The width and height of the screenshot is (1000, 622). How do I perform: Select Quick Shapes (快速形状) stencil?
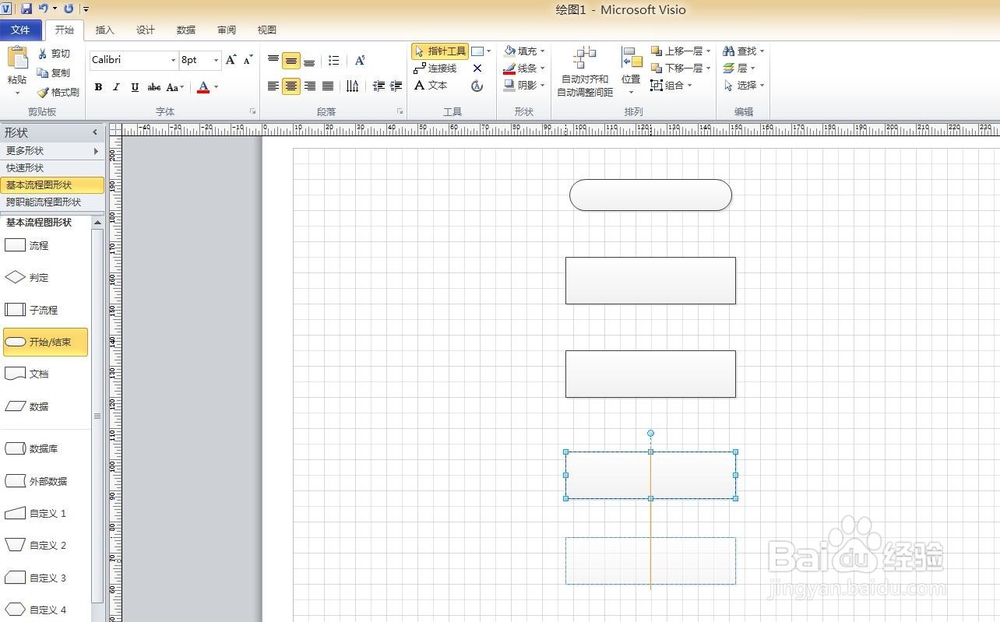click(x=52, y=168)
